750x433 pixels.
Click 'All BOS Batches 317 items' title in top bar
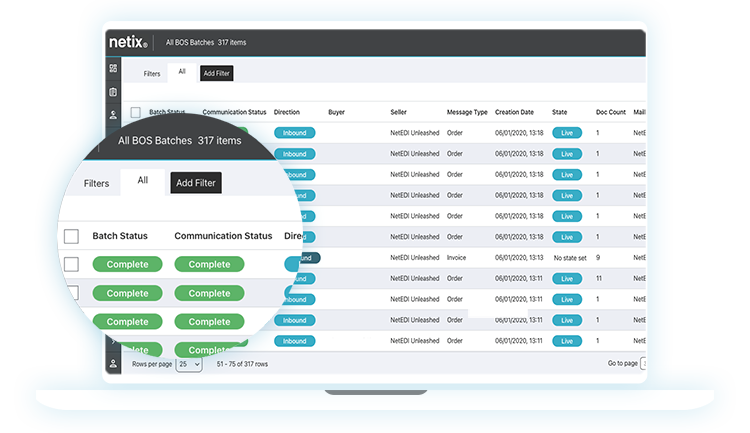click(206, 43)
